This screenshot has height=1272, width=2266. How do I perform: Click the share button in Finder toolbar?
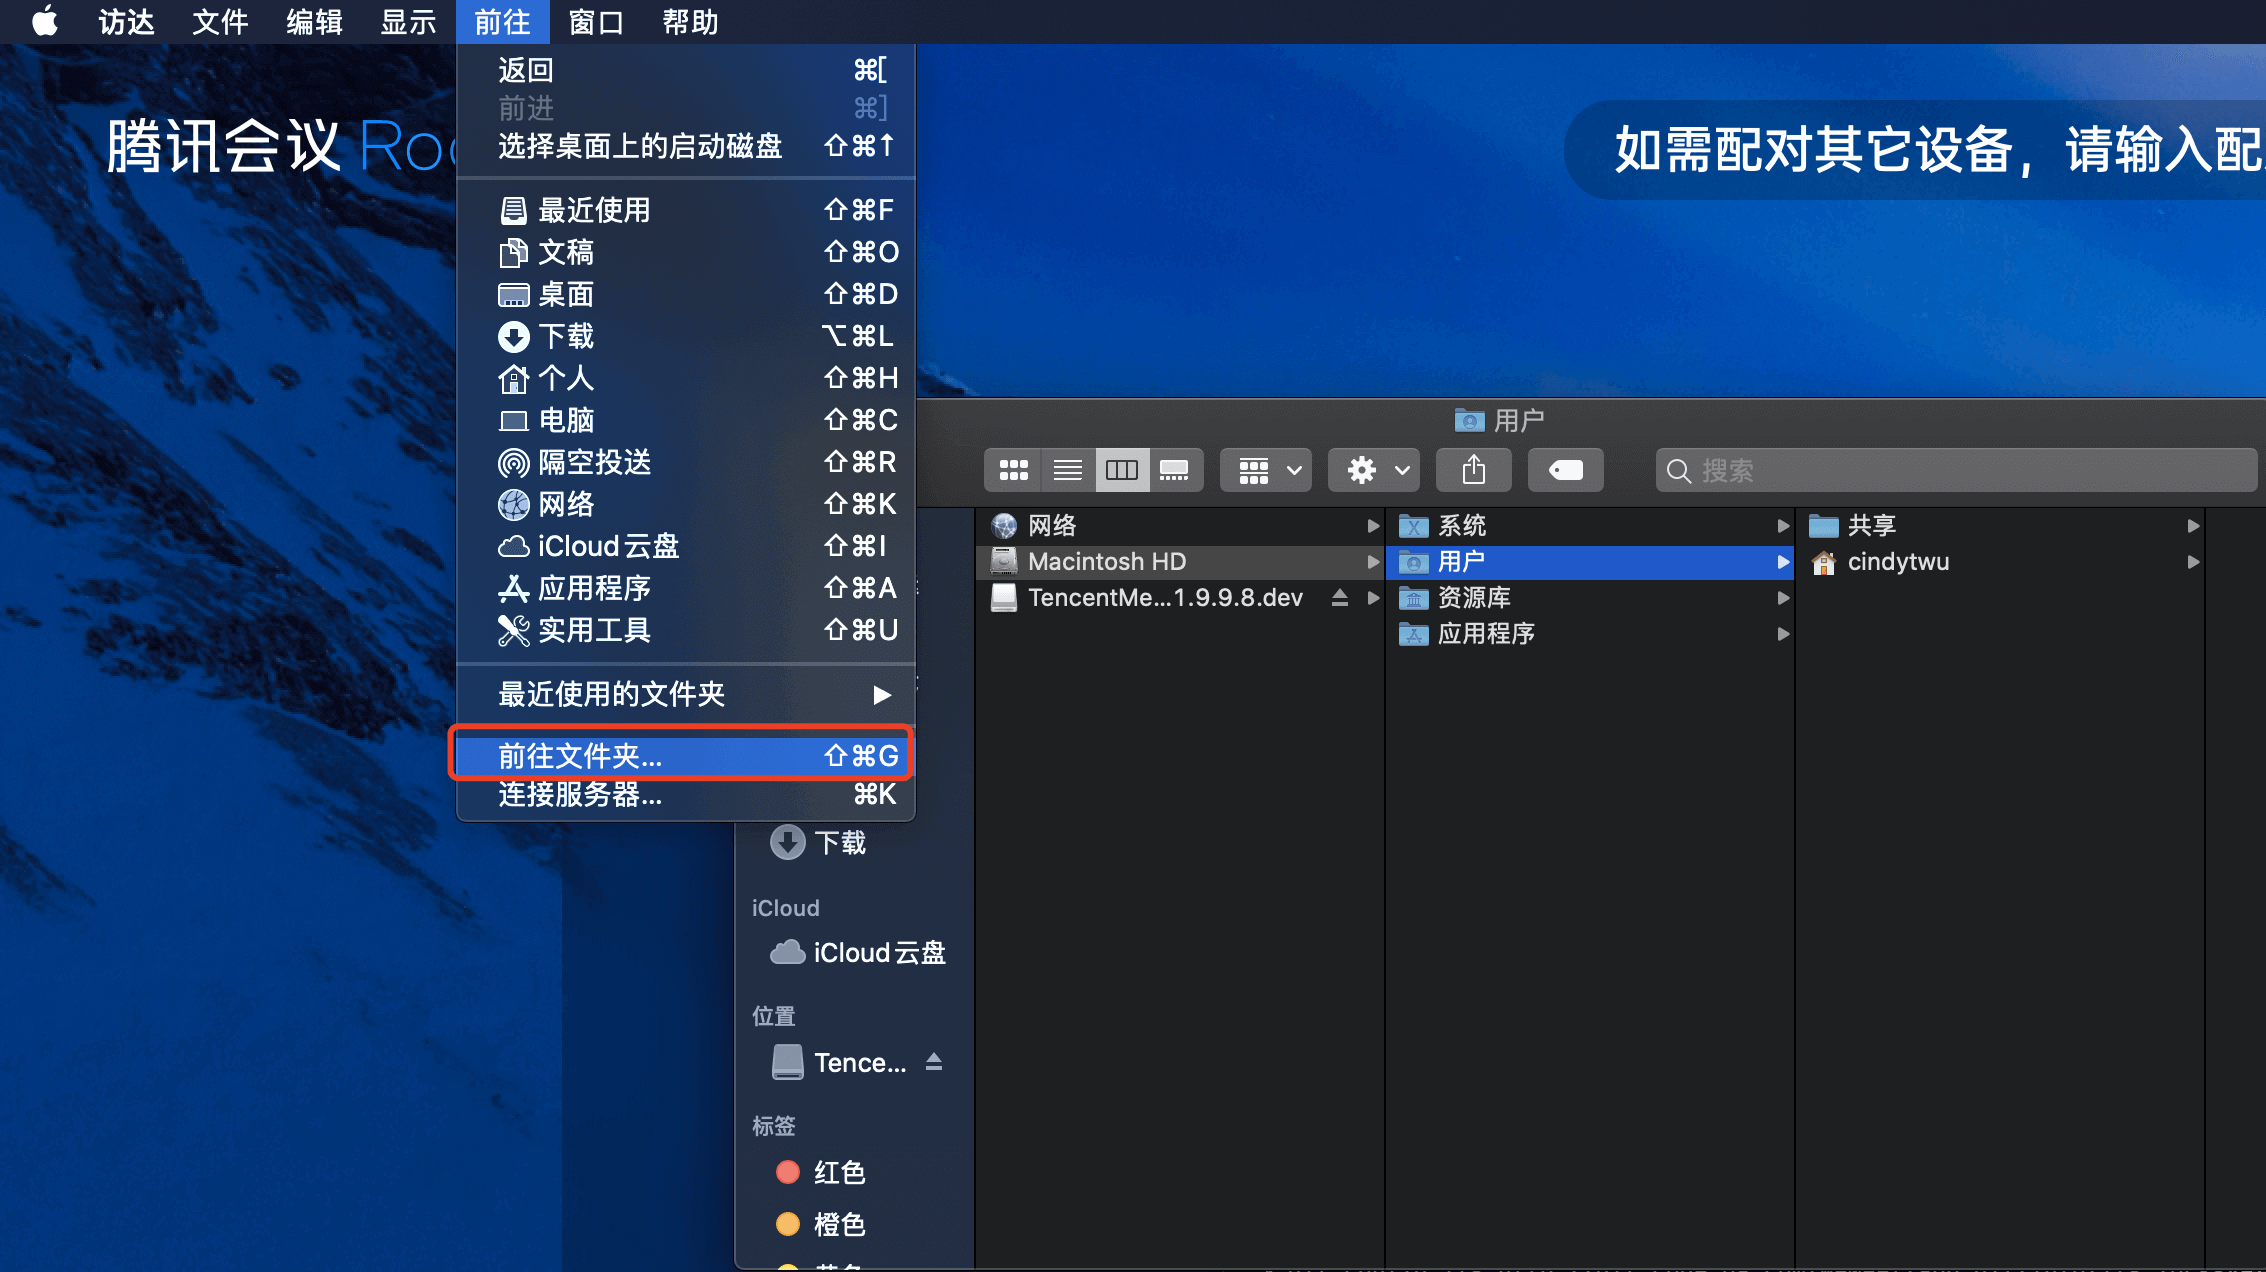1473,470
